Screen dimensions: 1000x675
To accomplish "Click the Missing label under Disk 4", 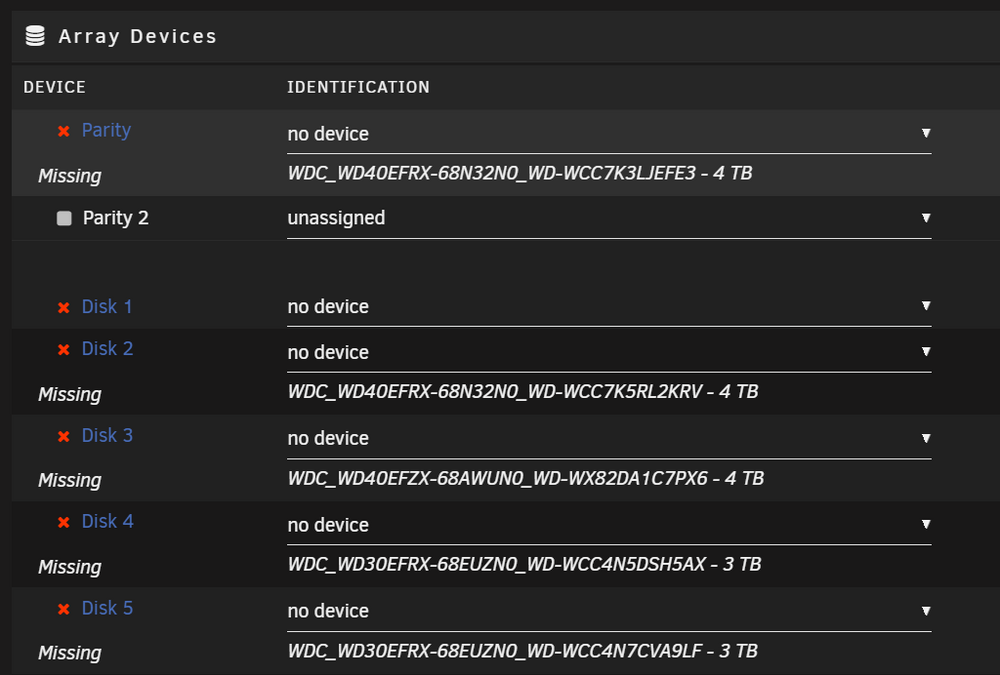I will pos(70,567).
